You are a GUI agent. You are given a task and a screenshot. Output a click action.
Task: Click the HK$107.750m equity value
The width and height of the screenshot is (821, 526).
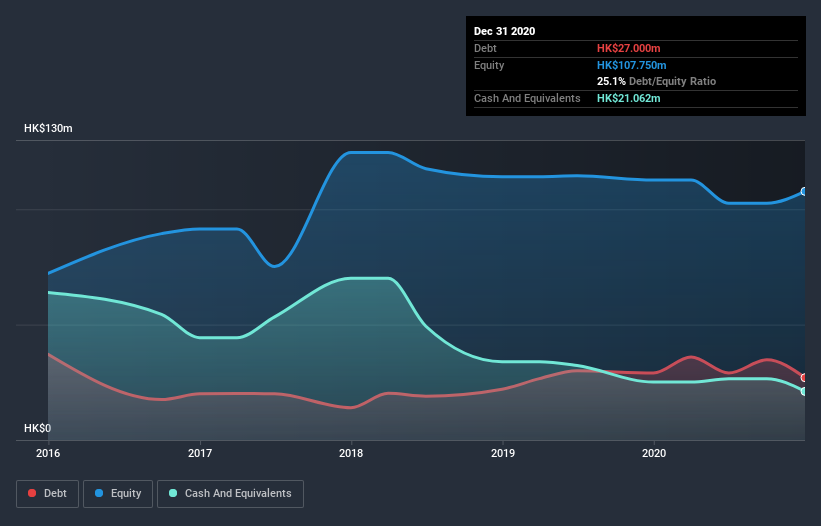[631, 65]
